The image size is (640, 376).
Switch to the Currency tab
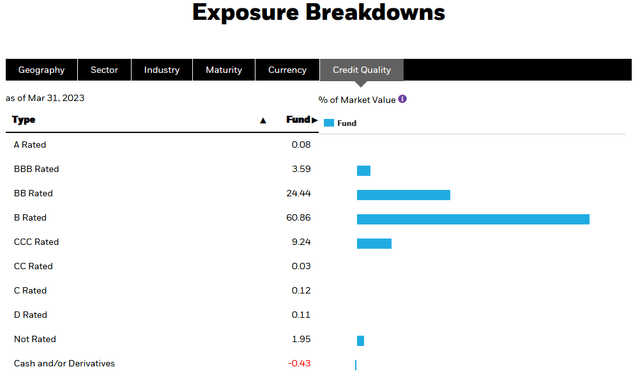287,70
